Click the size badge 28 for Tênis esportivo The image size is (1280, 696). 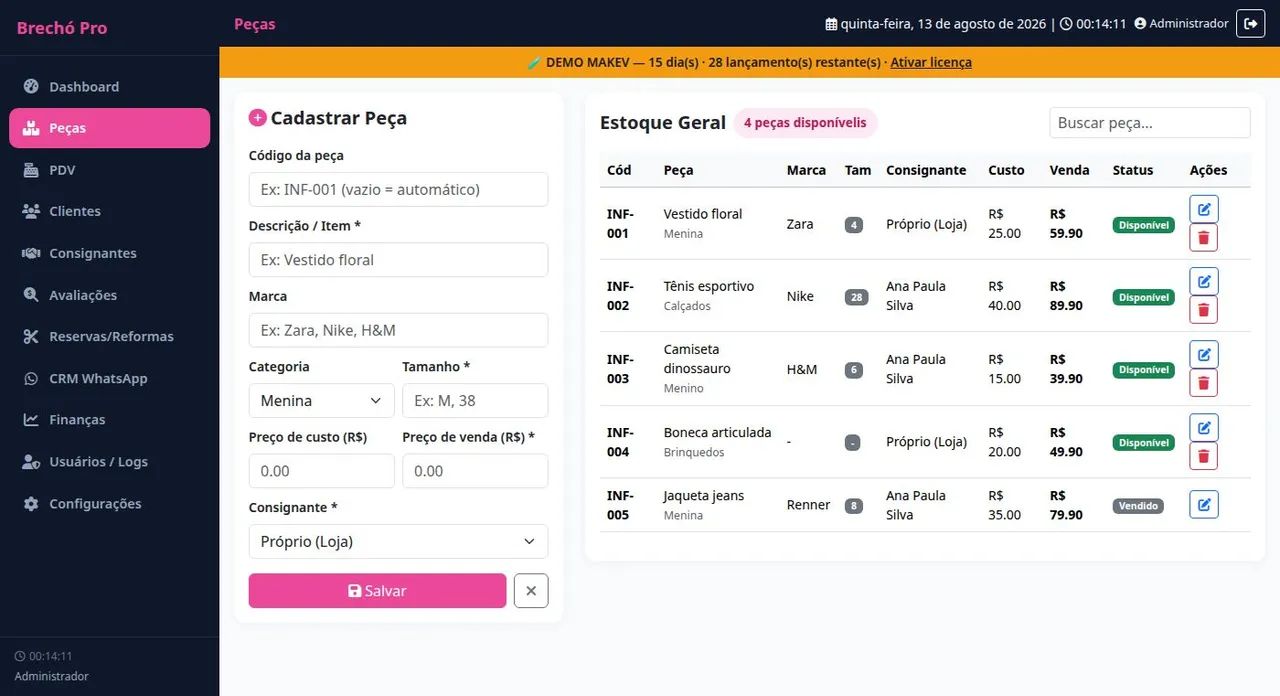(856, 297)
